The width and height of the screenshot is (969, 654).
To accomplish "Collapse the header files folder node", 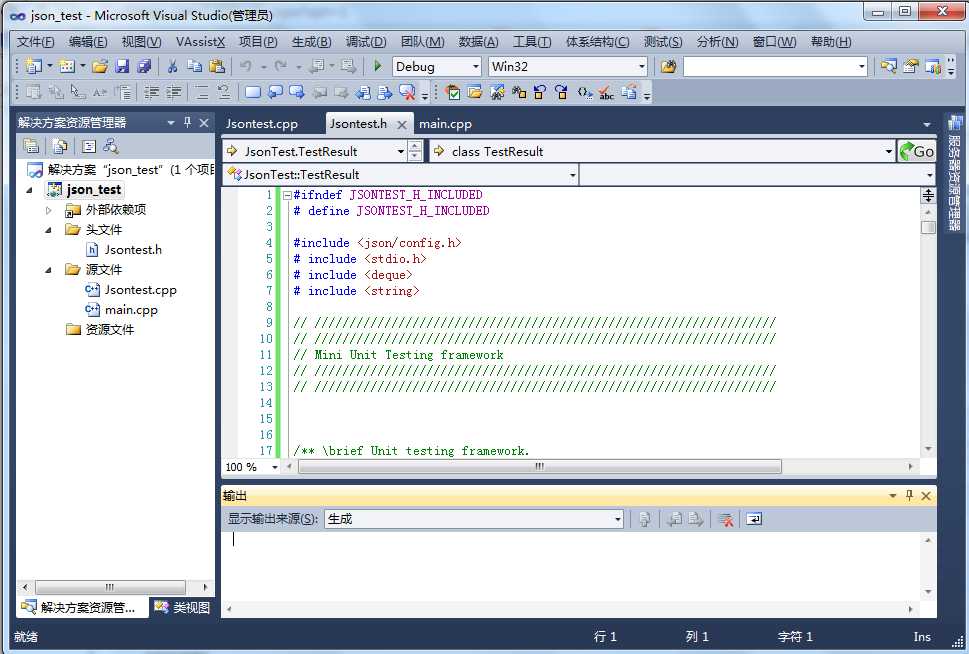I will [x=49, y=230].
